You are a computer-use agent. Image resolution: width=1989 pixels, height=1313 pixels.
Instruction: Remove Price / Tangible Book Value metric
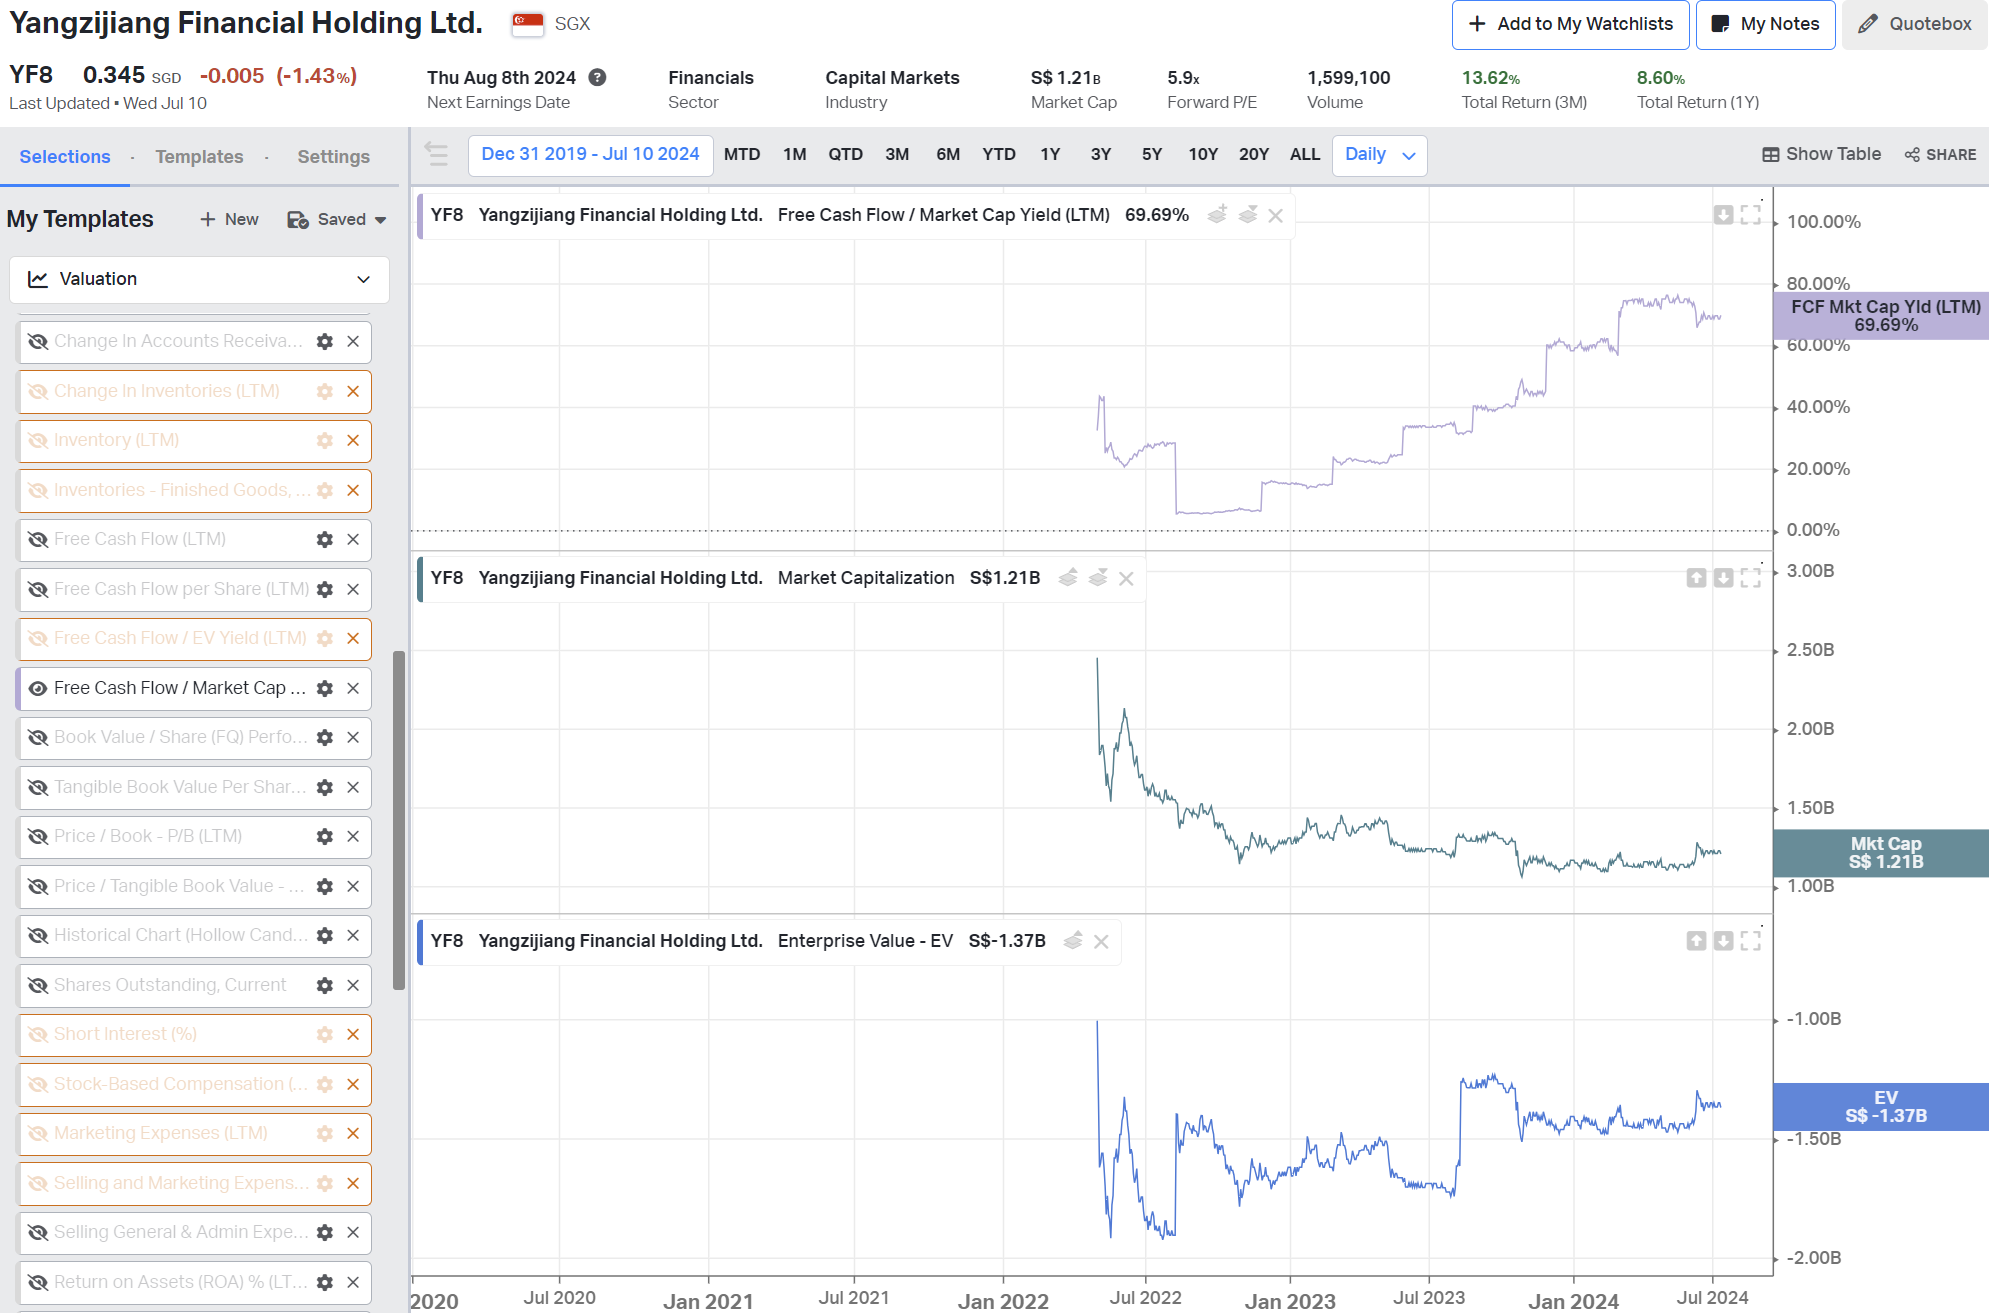(353, 887)
